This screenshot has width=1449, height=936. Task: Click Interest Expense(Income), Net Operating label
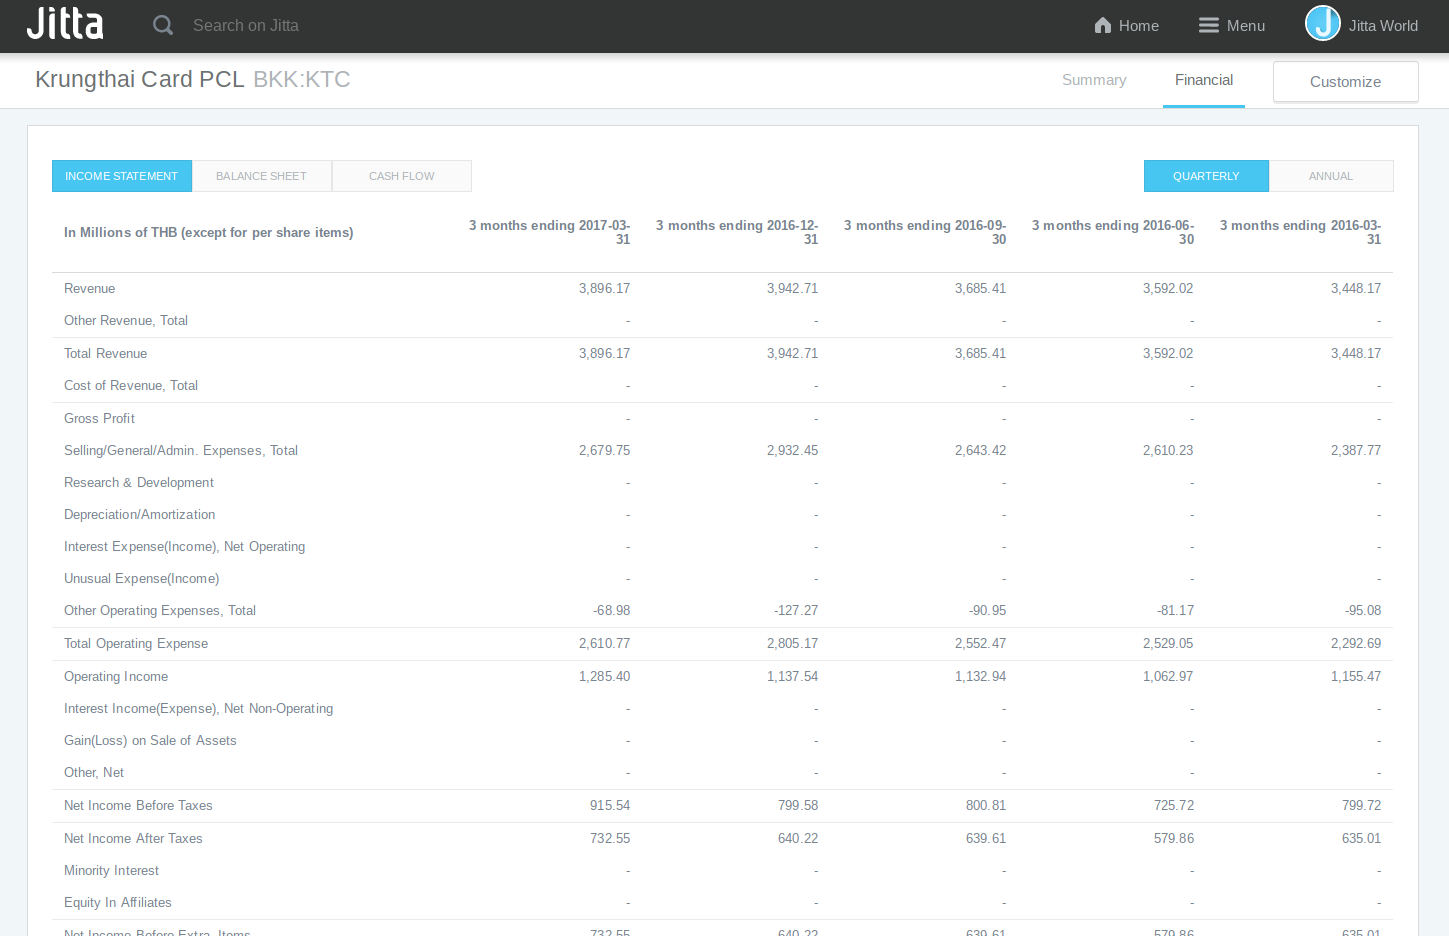(x=184, y=547)
